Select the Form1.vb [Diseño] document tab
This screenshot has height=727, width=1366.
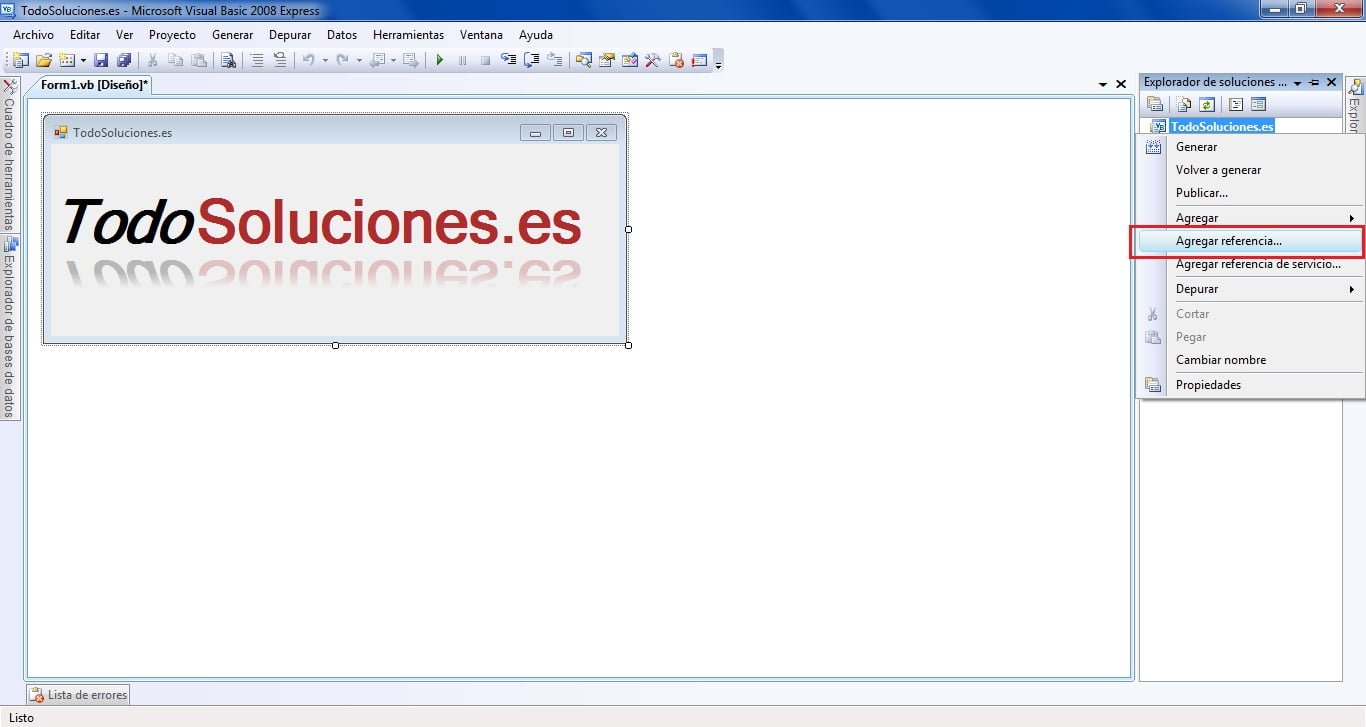pyautogui.click(x=94, y=85)
